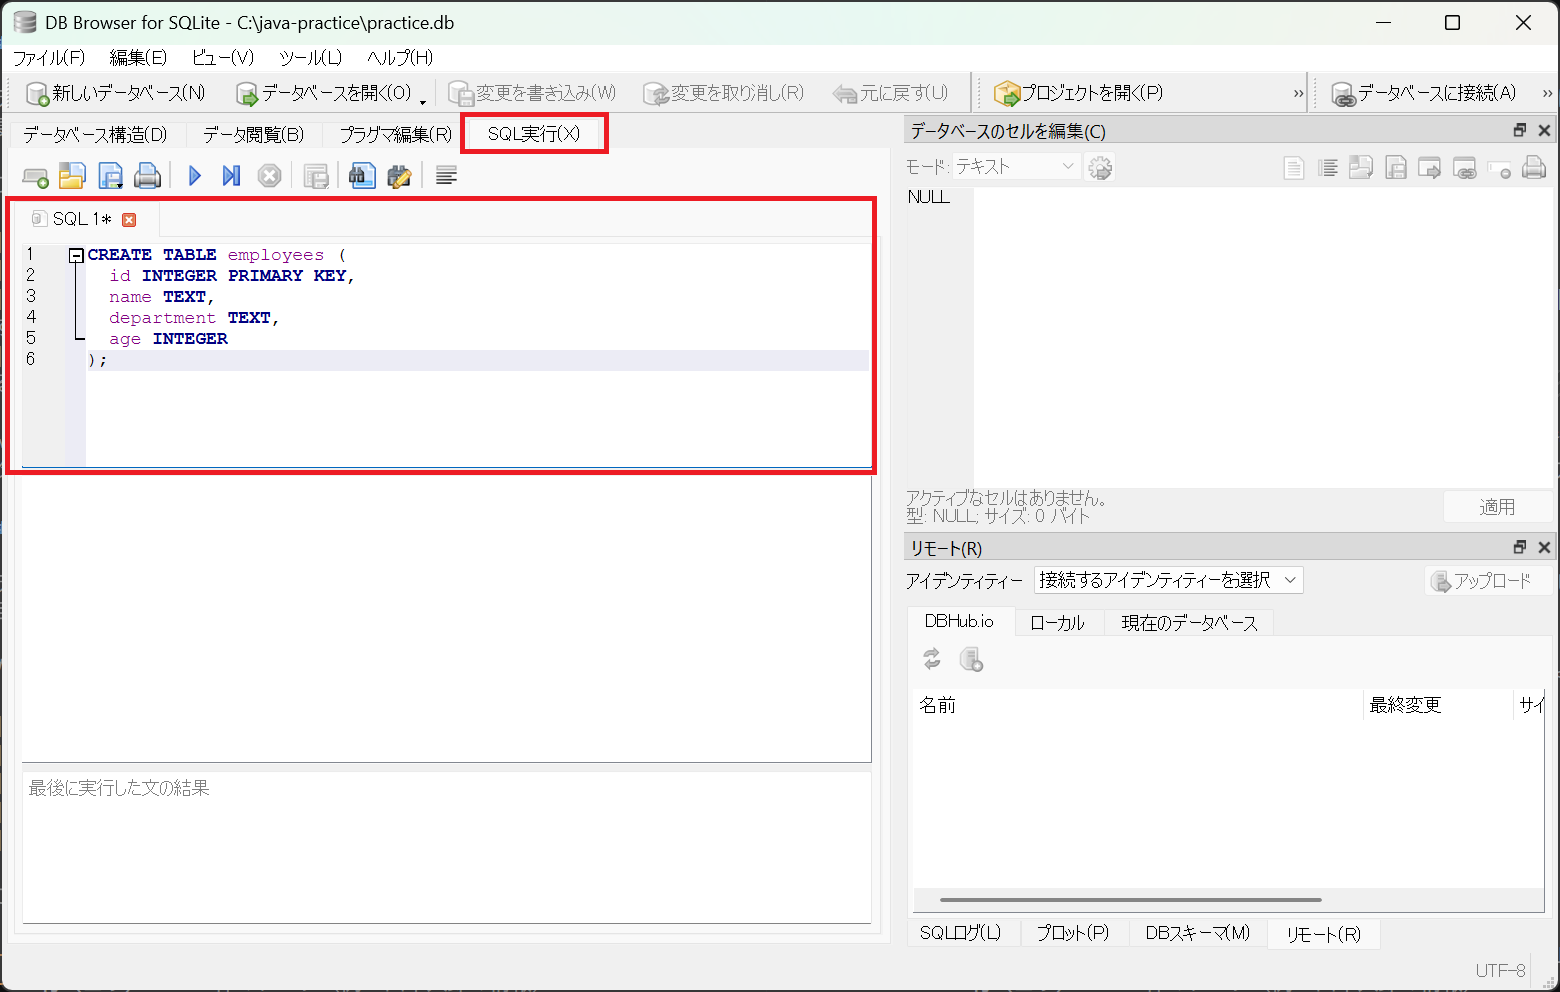
Task: Click the open in application icon in cell editor
Action: click(x=1430, y=168)
